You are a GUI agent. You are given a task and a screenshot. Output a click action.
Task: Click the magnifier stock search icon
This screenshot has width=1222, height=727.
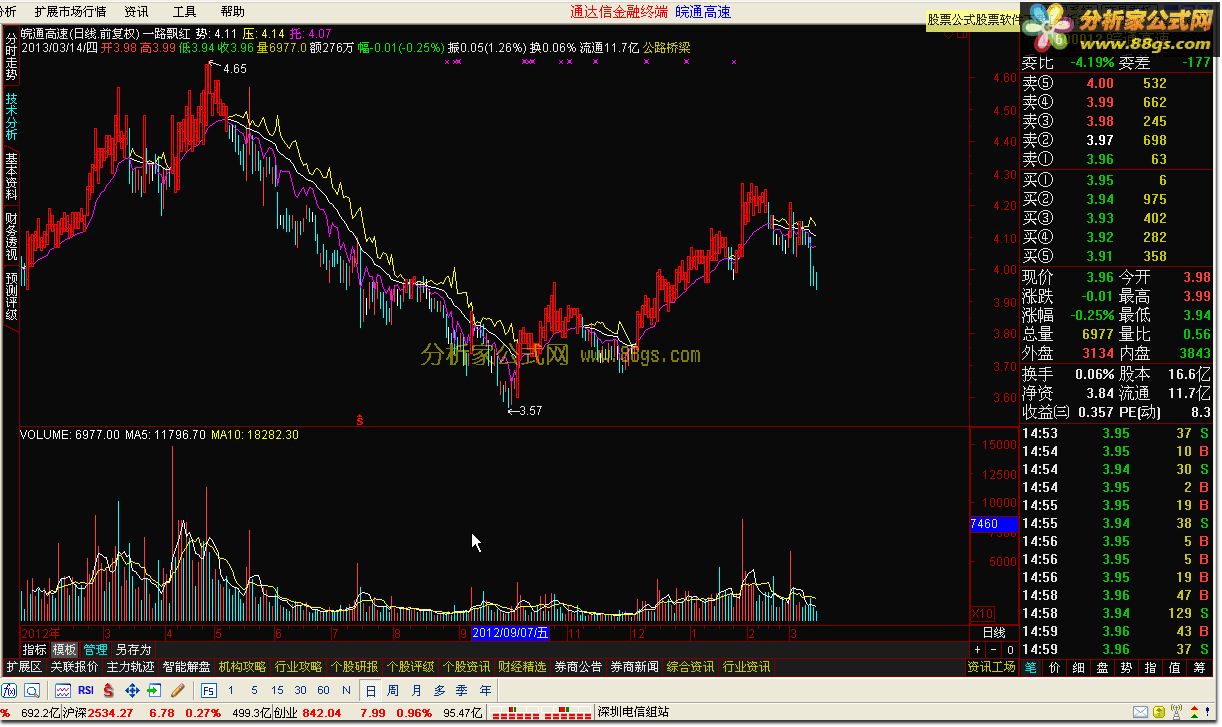click(x=32, y=690)
